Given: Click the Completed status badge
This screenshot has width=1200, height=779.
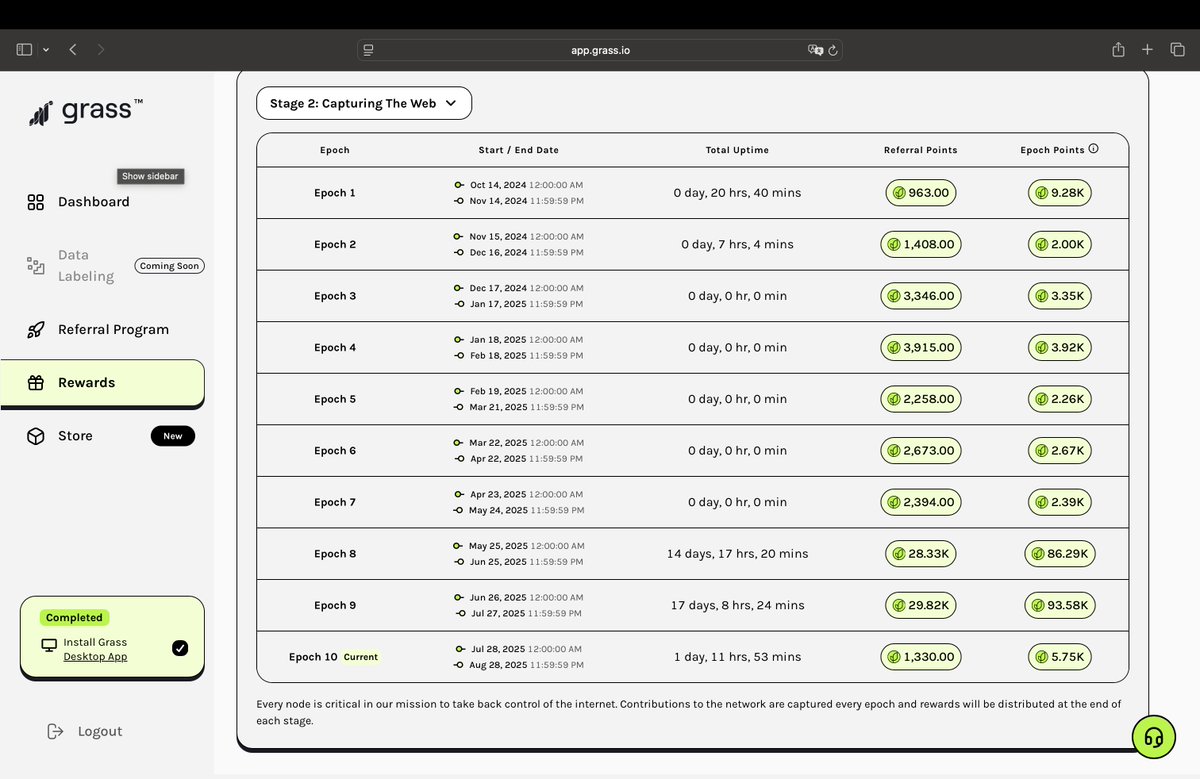Looking at the screenshot, I should click(x=74, y=618).
